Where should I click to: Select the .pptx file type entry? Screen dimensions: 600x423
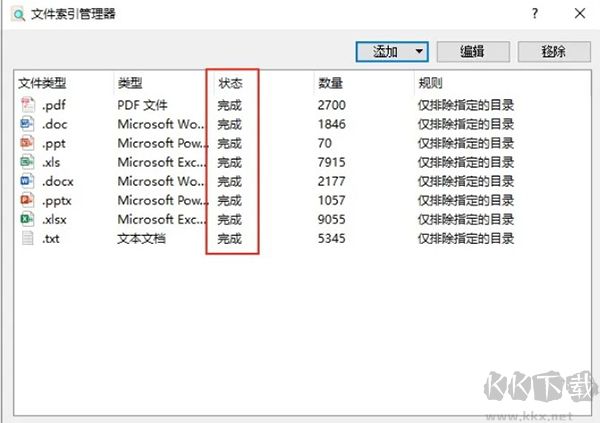coord(57,201)
